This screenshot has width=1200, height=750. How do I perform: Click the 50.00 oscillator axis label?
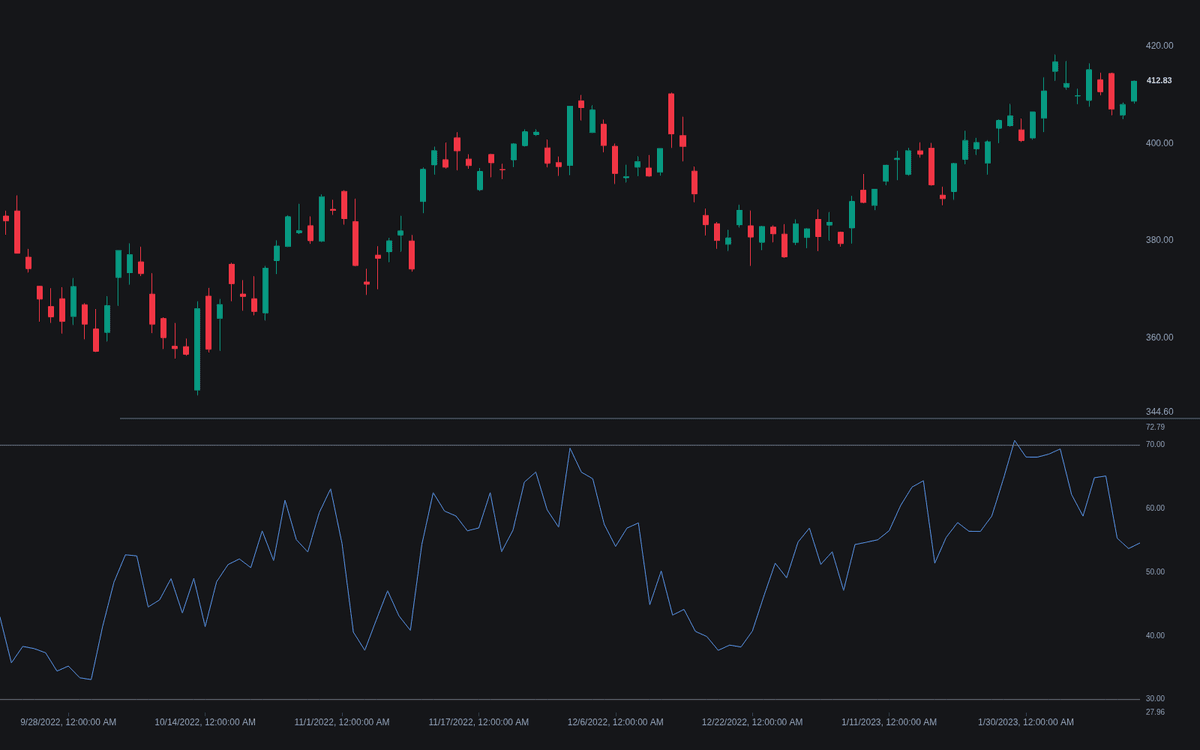[1155, 572]
